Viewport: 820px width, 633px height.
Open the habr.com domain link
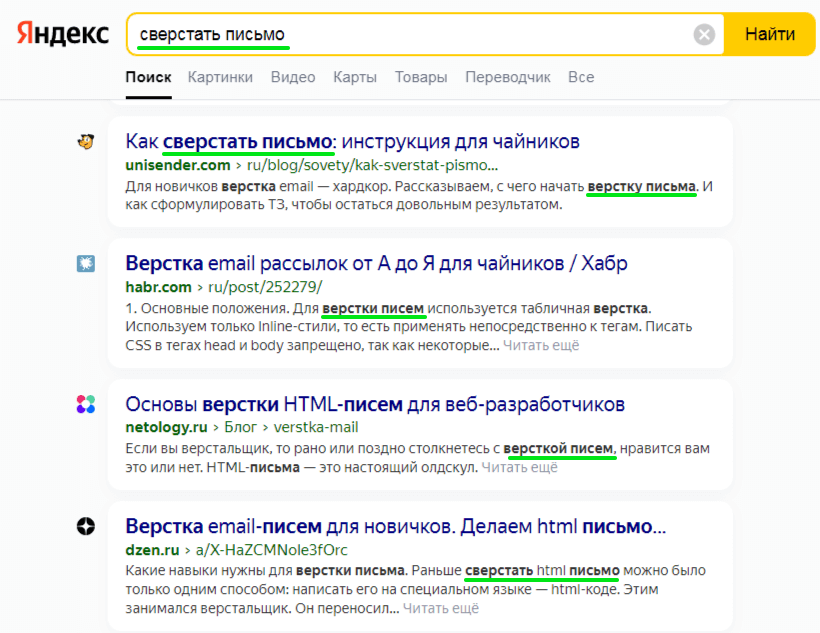click(158, 287)
